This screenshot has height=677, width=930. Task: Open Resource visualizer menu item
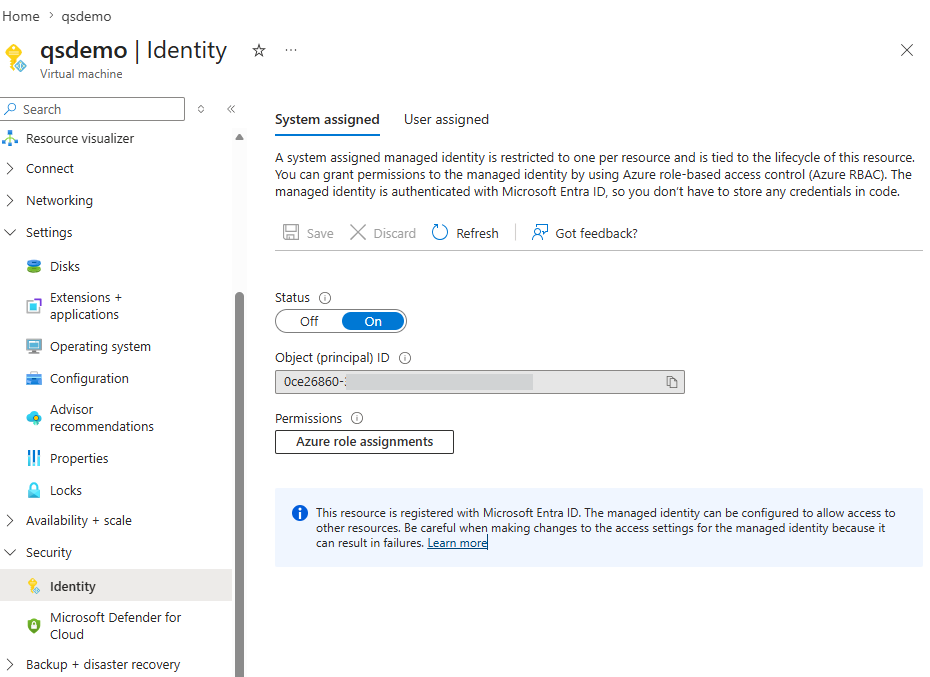(x=80, y=138)
